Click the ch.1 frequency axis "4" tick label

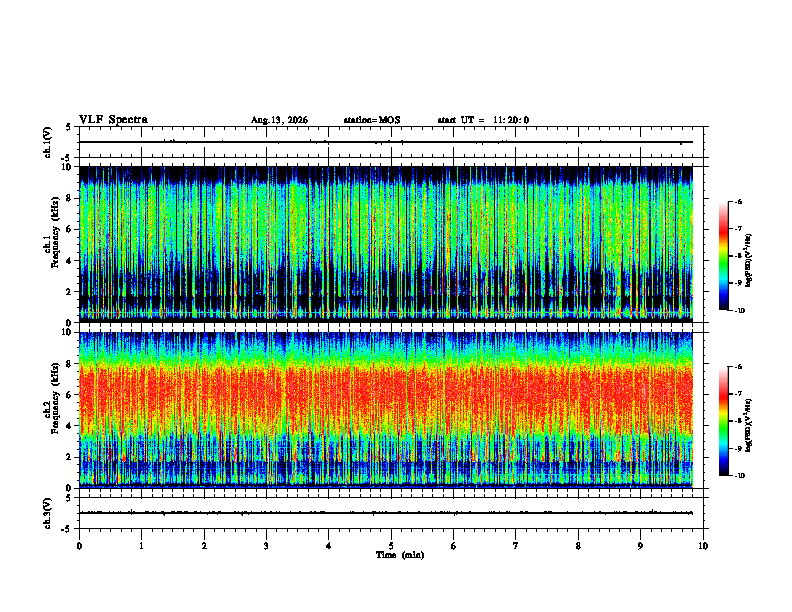70,261
